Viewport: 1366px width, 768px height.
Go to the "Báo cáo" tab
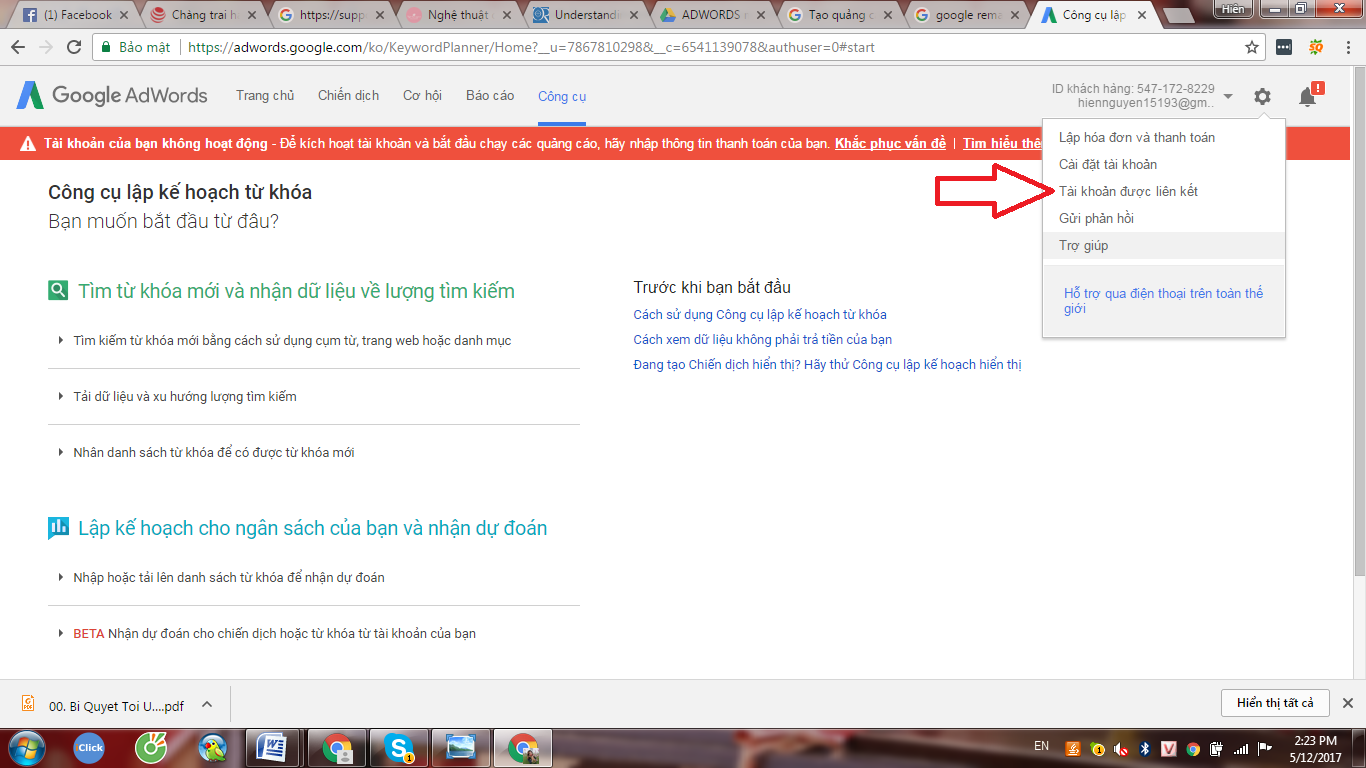coord(490,95)
